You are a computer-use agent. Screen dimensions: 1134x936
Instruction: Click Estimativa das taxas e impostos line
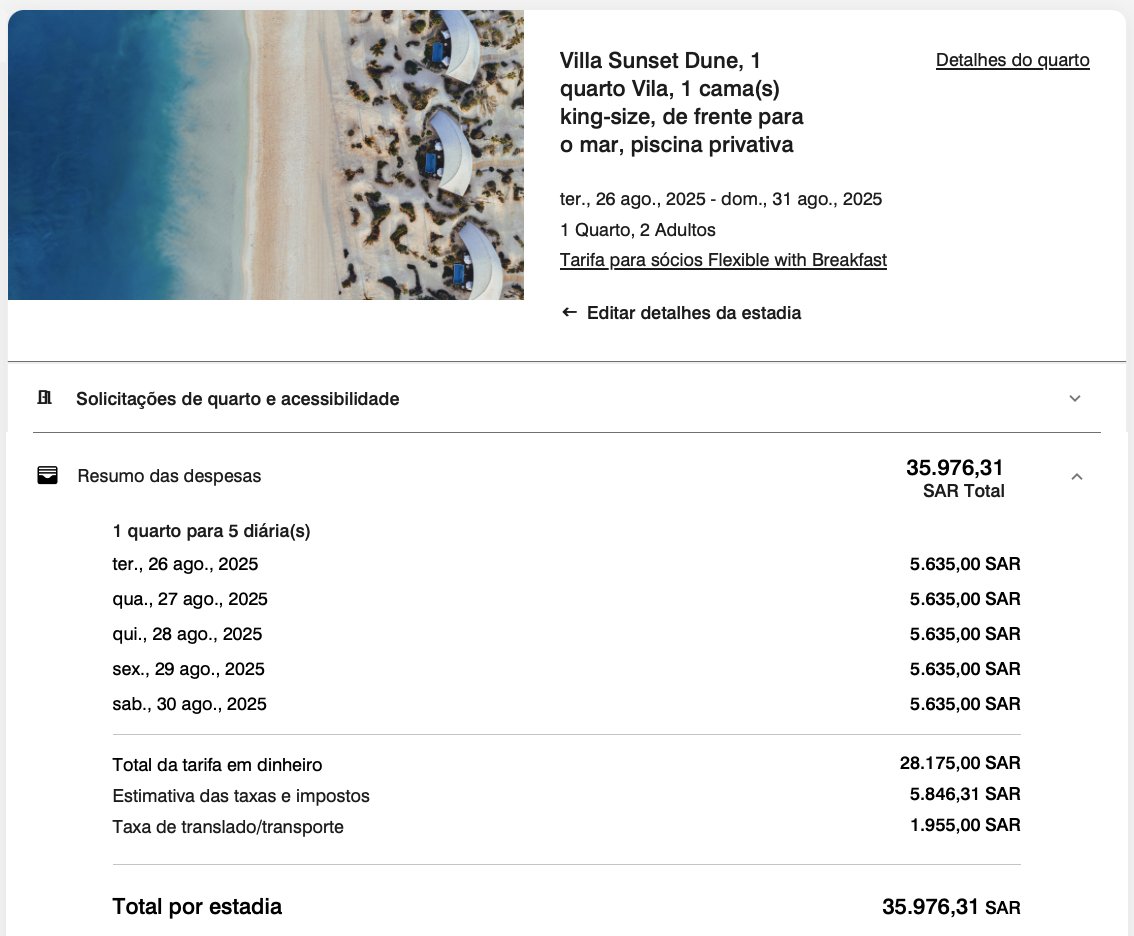tap(566, 795)
